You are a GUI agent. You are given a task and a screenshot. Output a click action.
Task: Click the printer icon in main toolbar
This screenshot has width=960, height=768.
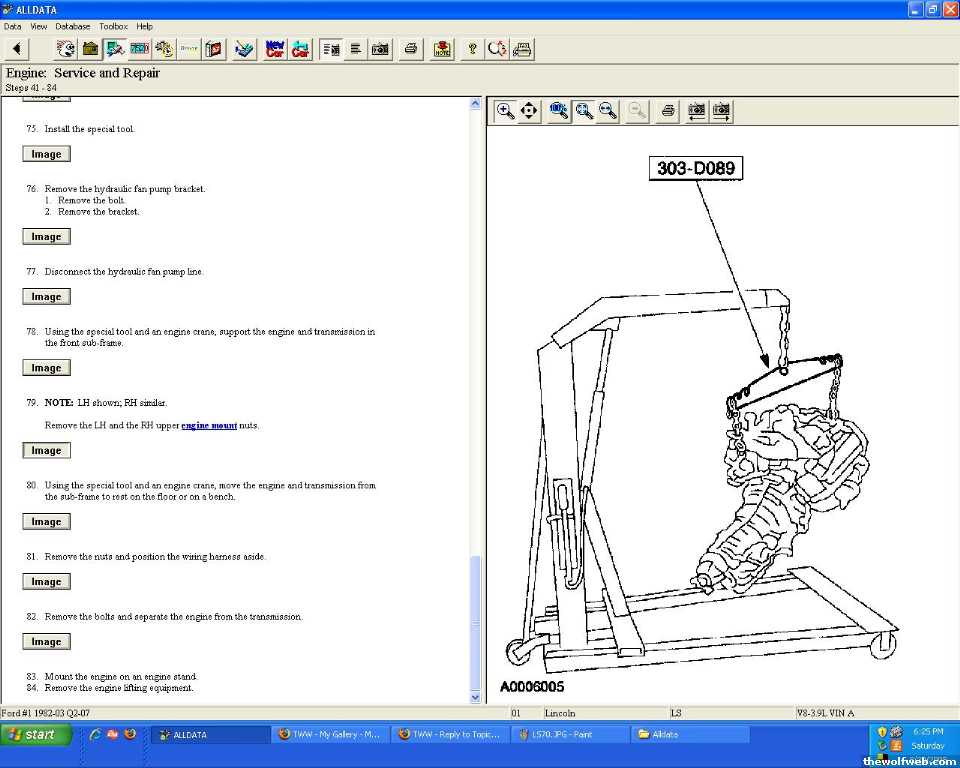click(410, 49)
